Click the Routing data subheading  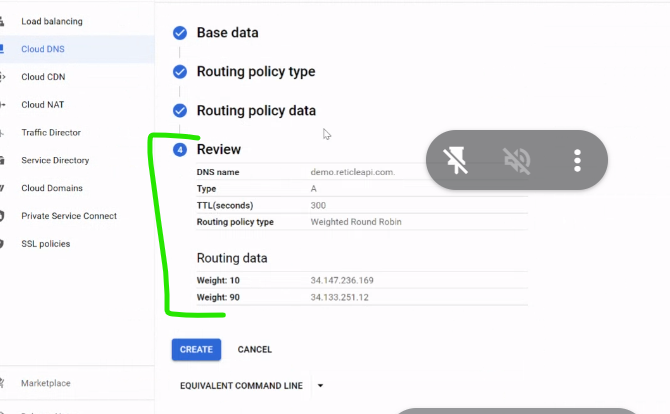coord(232,258)
